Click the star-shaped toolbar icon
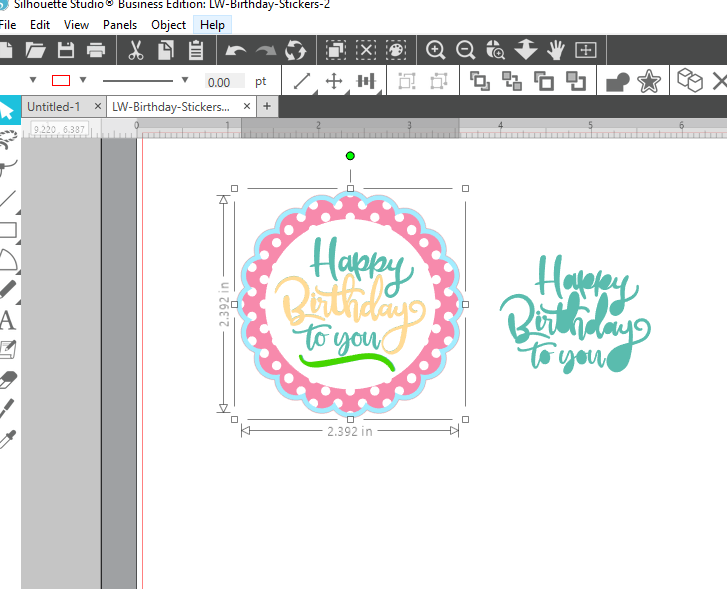 tap(648, 81)
